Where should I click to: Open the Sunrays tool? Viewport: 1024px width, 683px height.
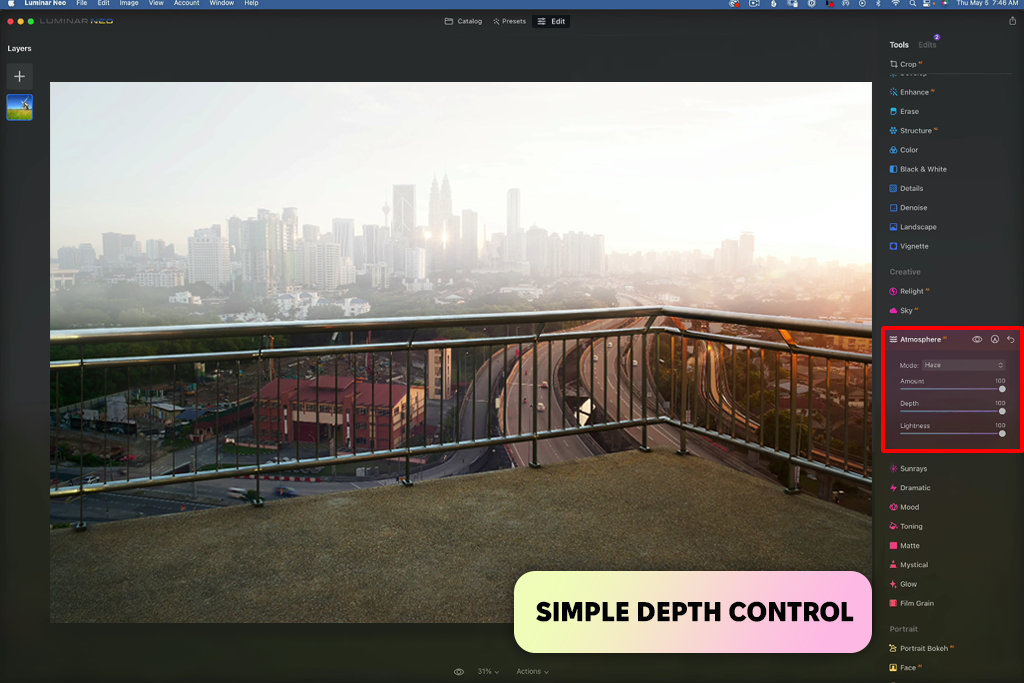pyautogui.click(x=908, y=469)
